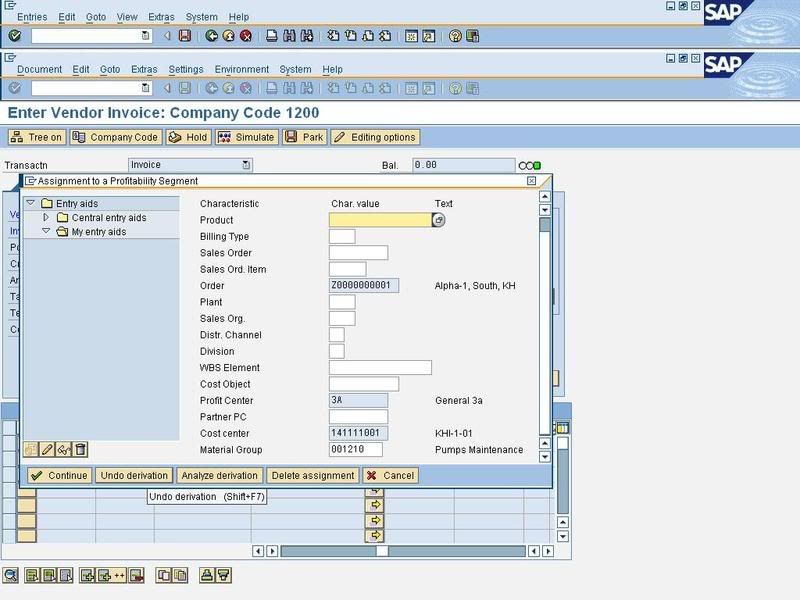Image resolution: width=800 pixels, height=600 pixels.
Task: Expand the Central entry aids folder
Action: [x=46, y=218]
